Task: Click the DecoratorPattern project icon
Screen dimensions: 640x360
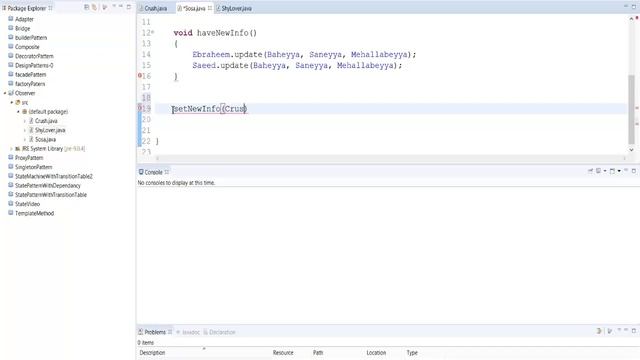Action: (11, 56)
